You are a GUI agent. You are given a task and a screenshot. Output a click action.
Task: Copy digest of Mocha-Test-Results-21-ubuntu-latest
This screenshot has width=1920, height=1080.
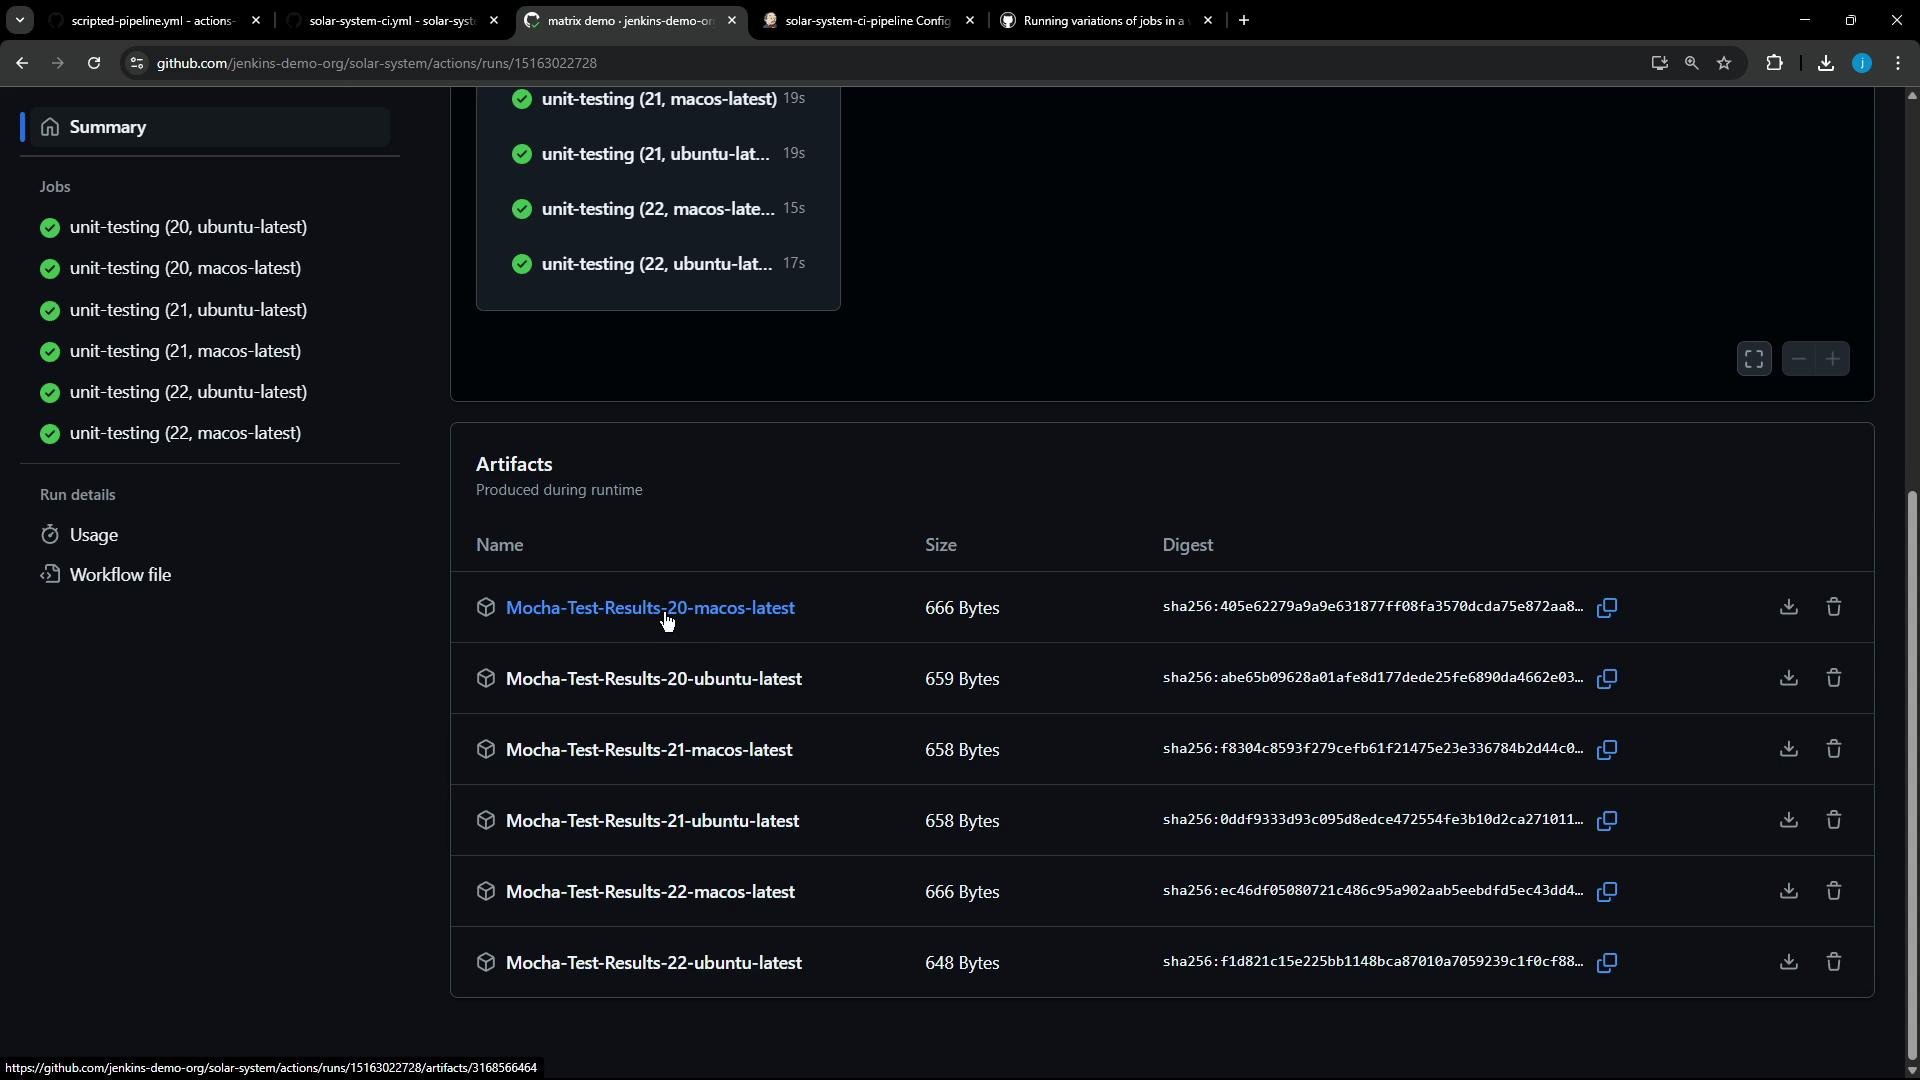click(1607, 821)
